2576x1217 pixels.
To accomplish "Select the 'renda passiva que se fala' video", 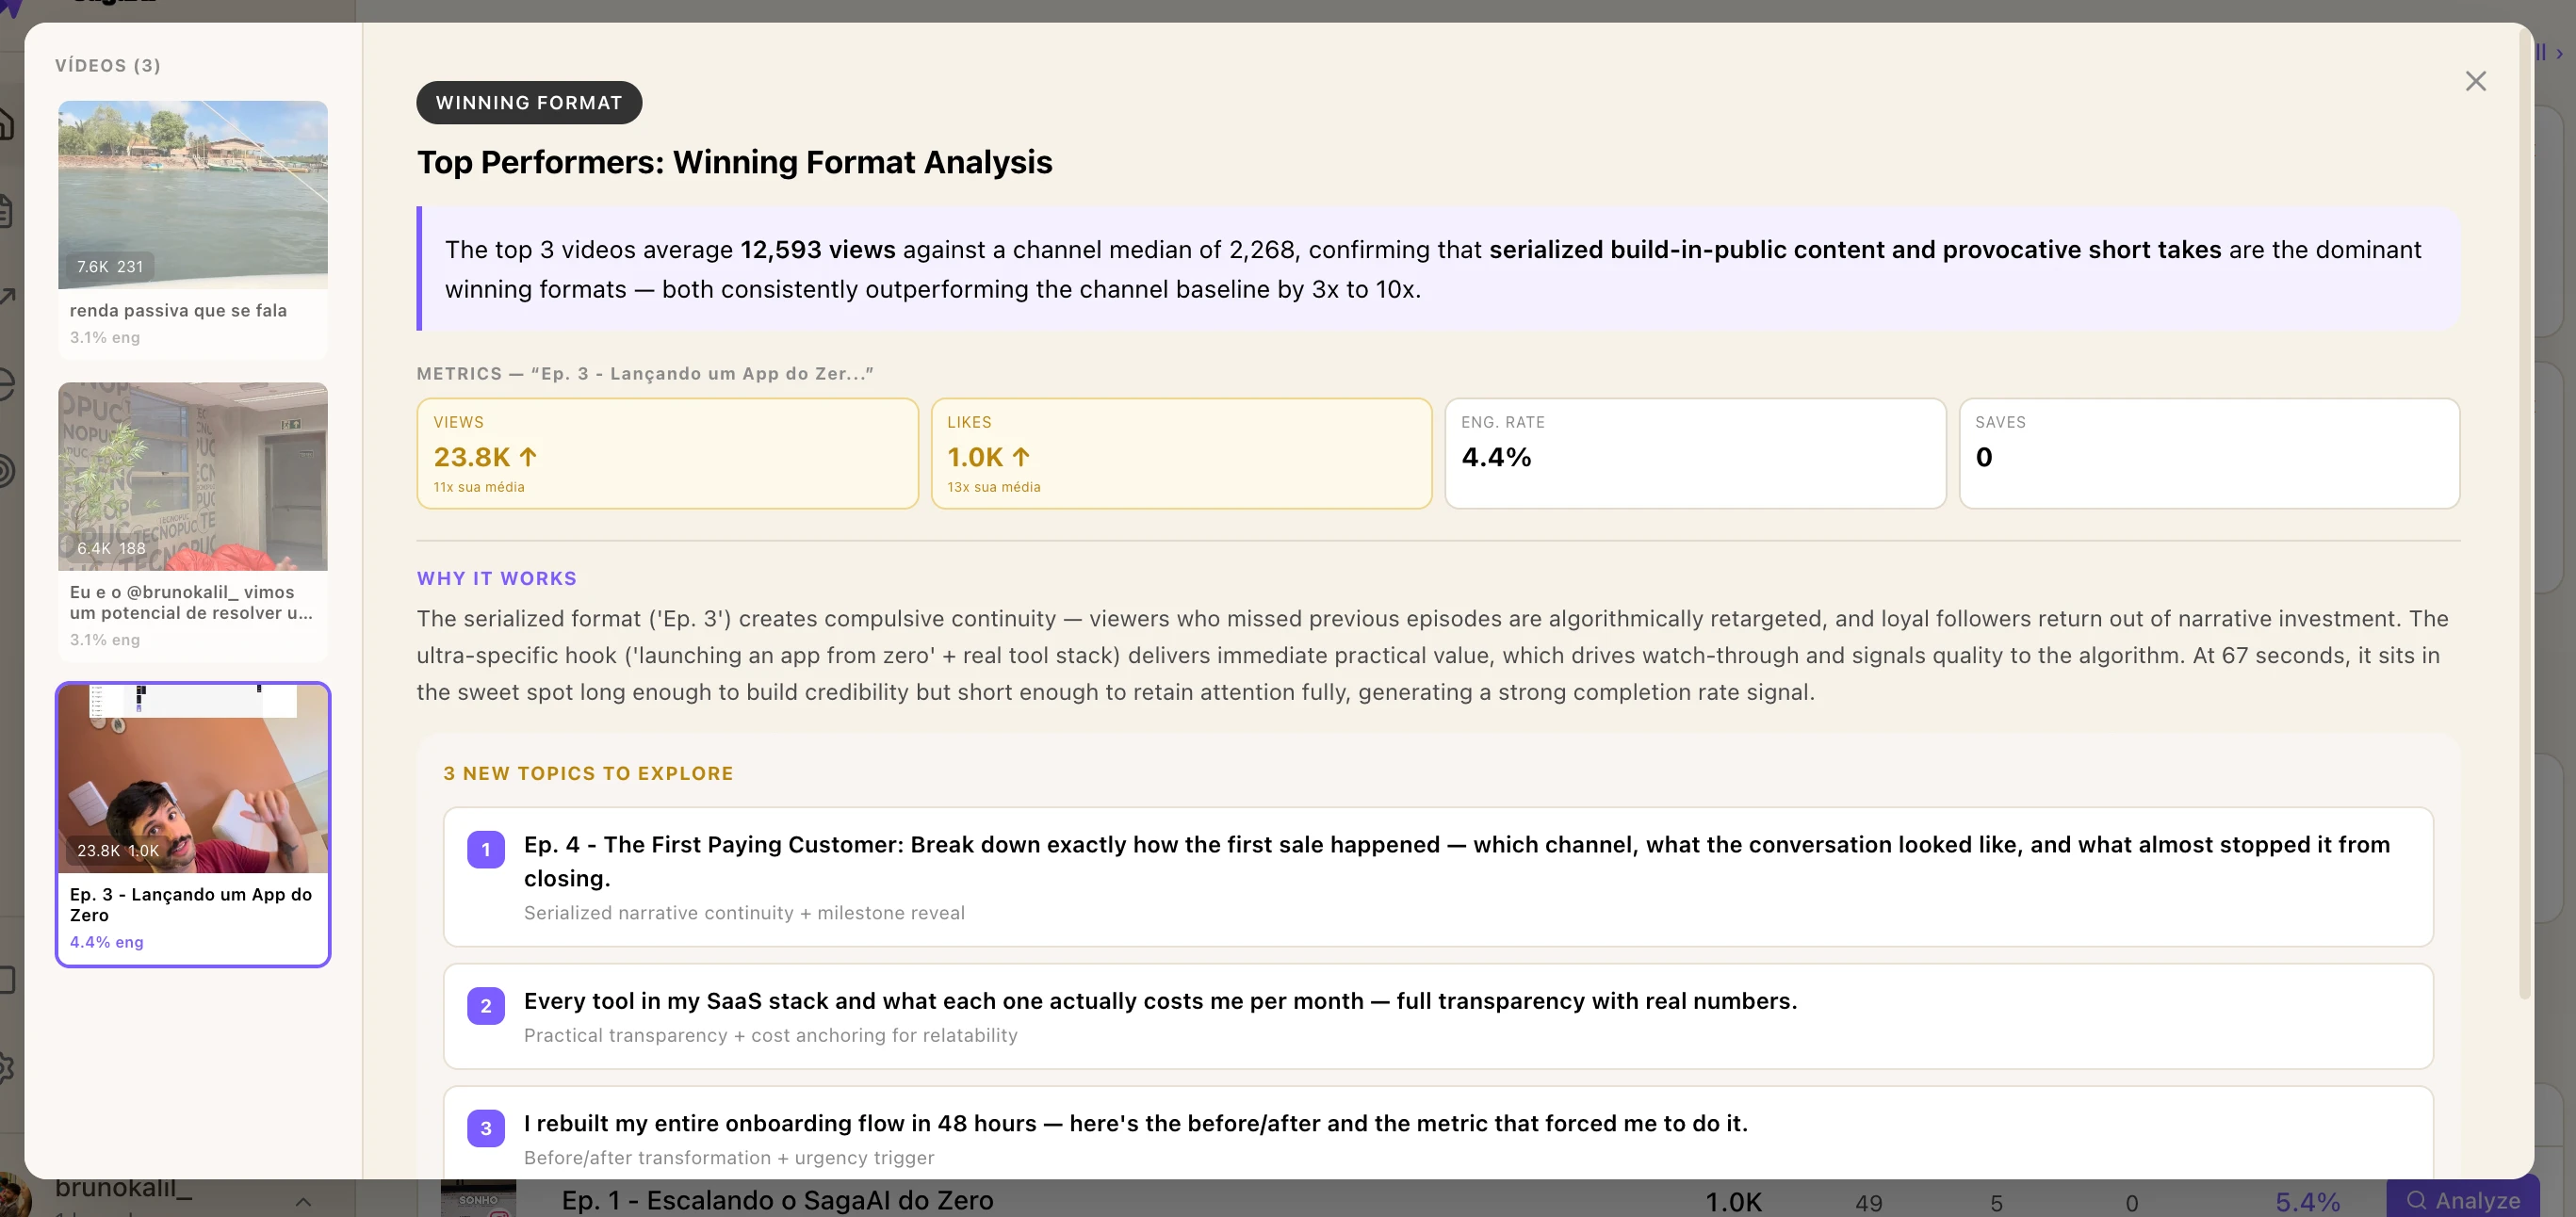I will tap(193, 229).
